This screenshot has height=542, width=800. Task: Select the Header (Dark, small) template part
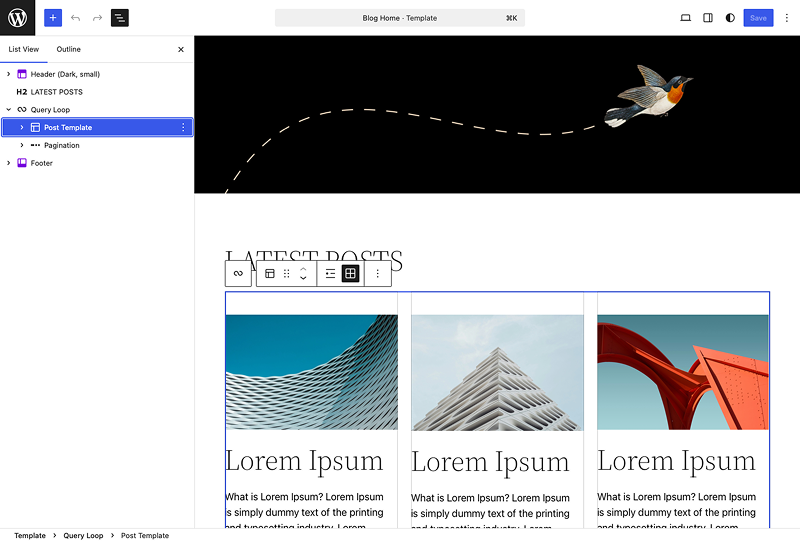[x=65, y=74]
